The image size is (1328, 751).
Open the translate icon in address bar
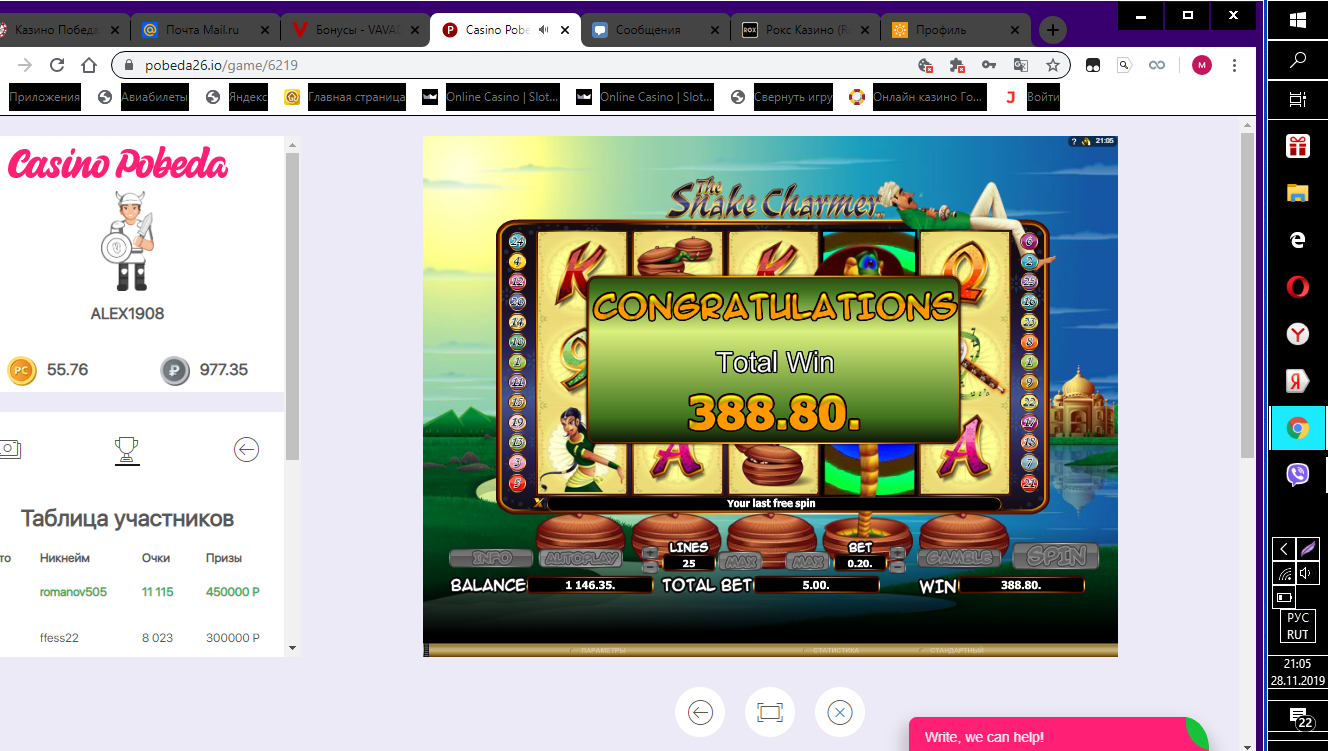pyautogui.click(x=1020, y=63)
